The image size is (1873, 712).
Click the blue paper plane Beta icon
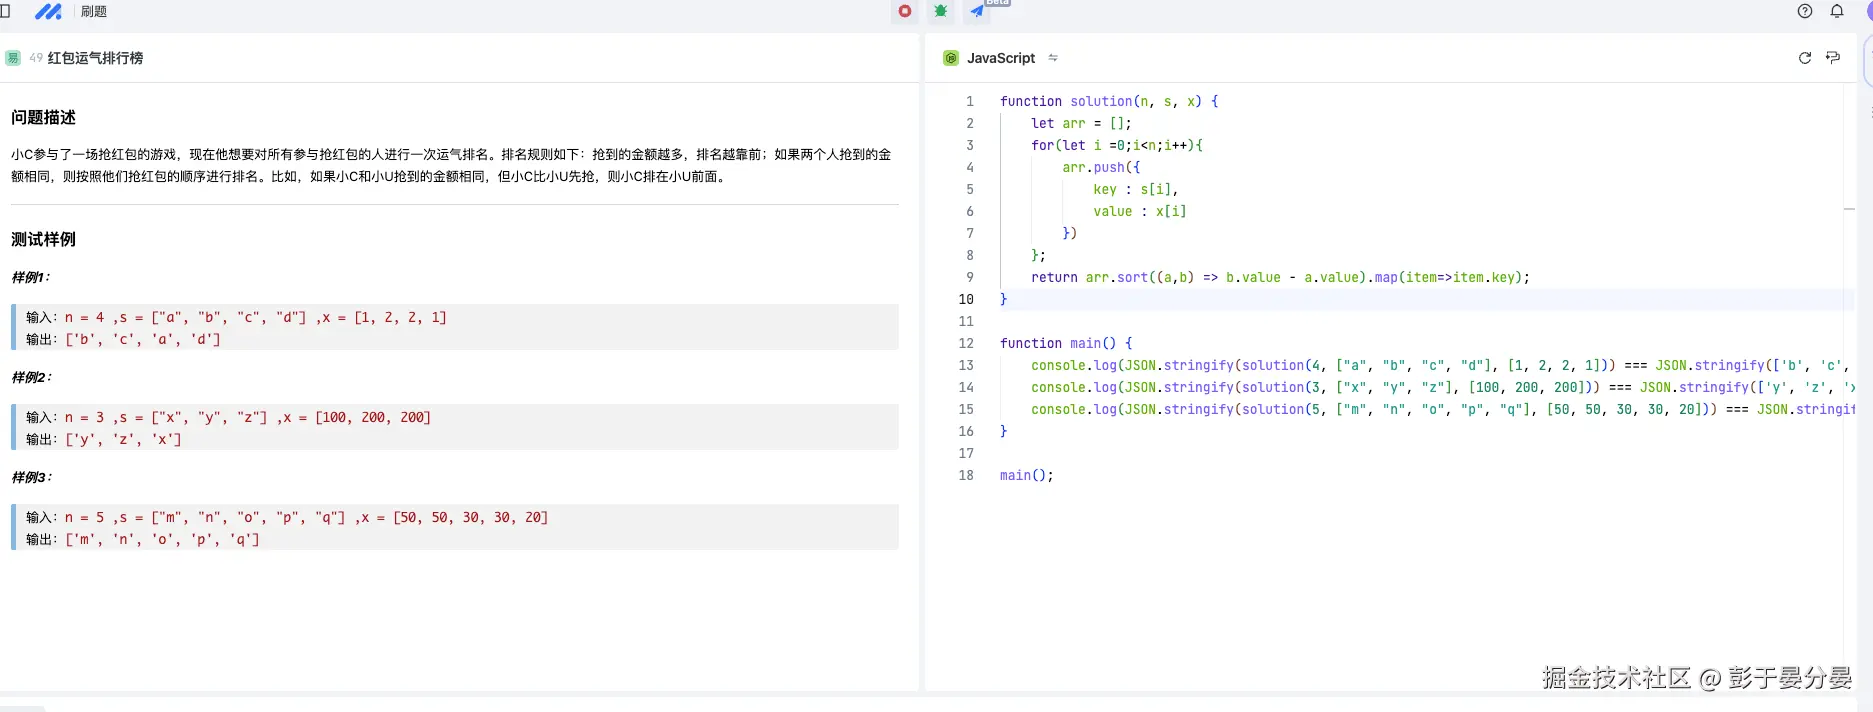[978, 11]
